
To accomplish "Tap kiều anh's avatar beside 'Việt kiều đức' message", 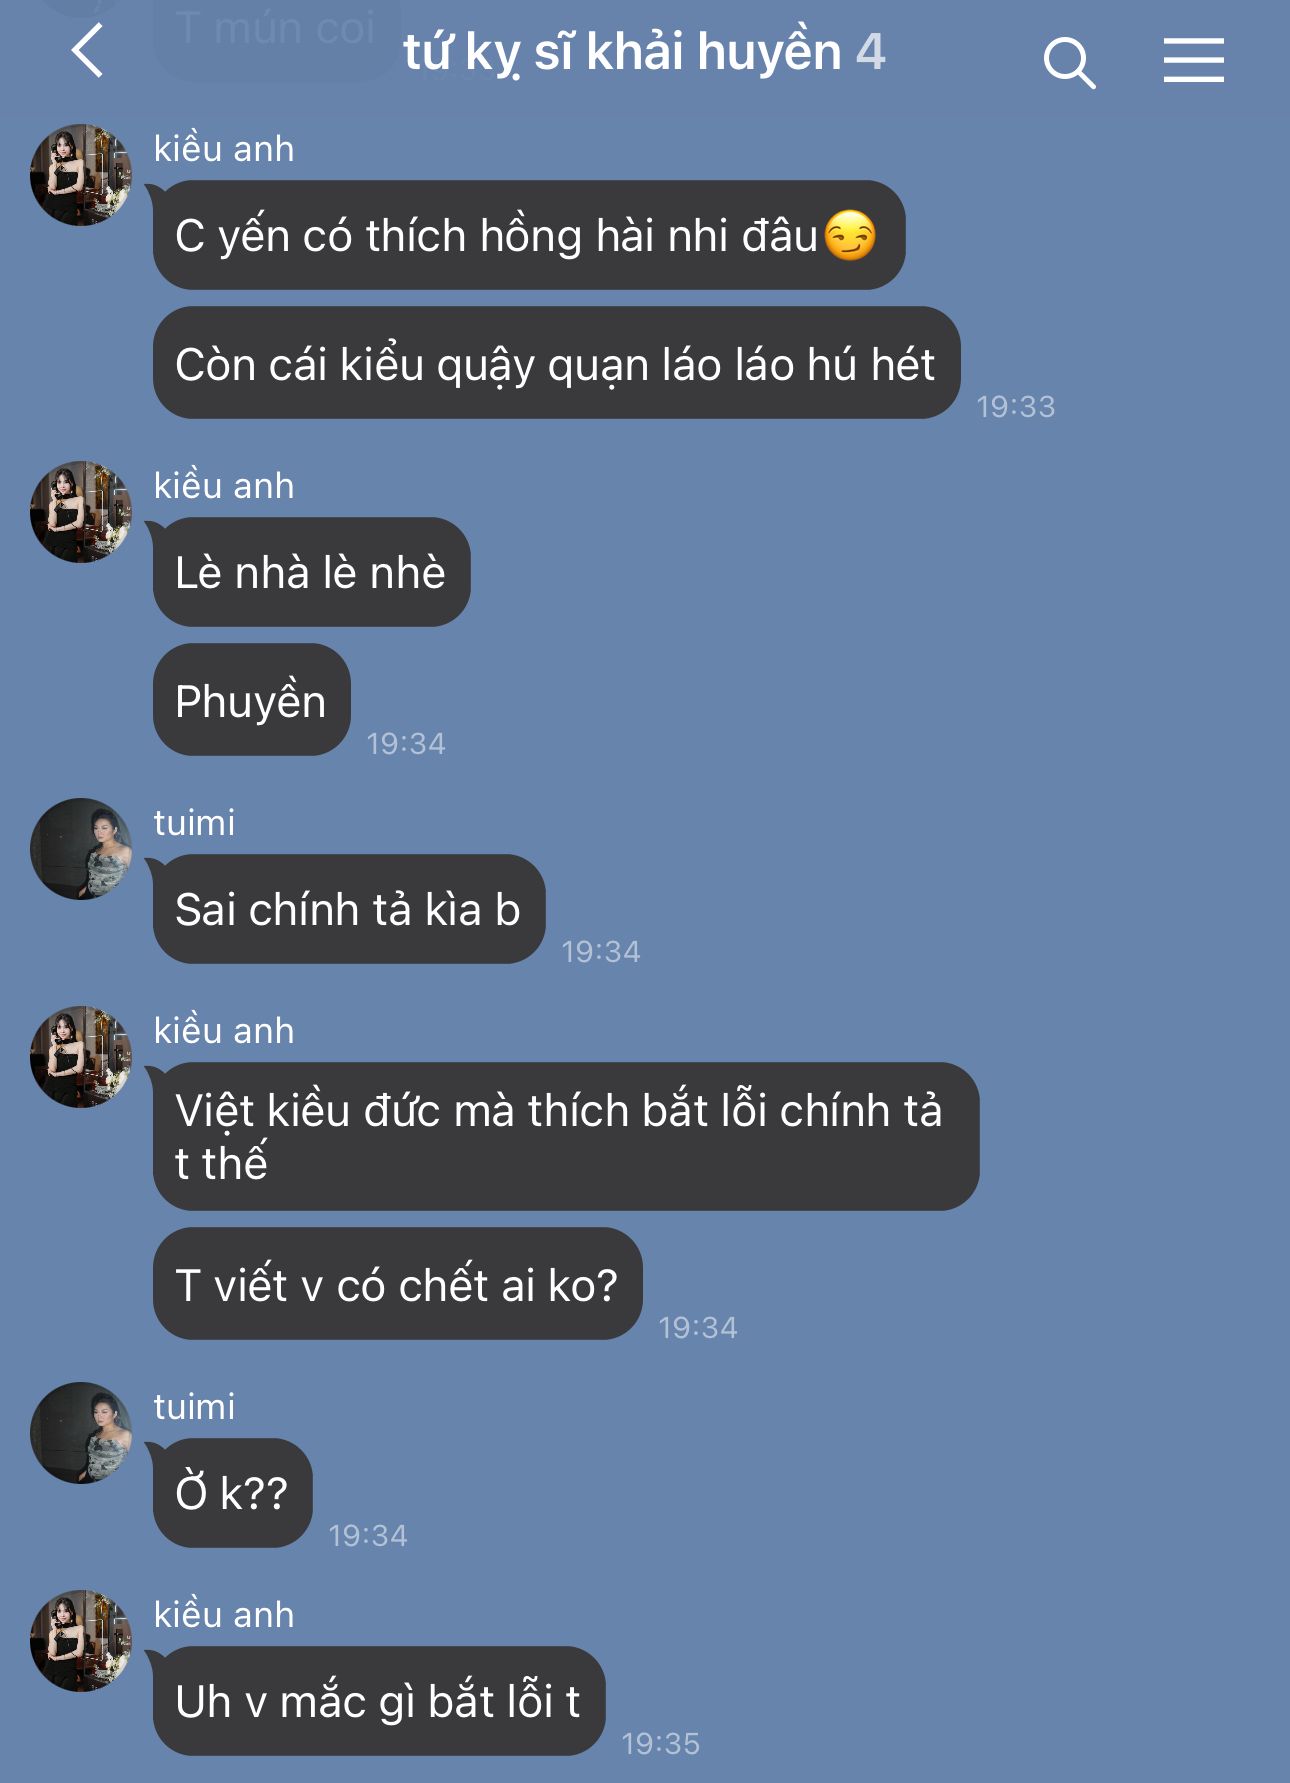I will pyautogui.click(x=81, y=1057).
